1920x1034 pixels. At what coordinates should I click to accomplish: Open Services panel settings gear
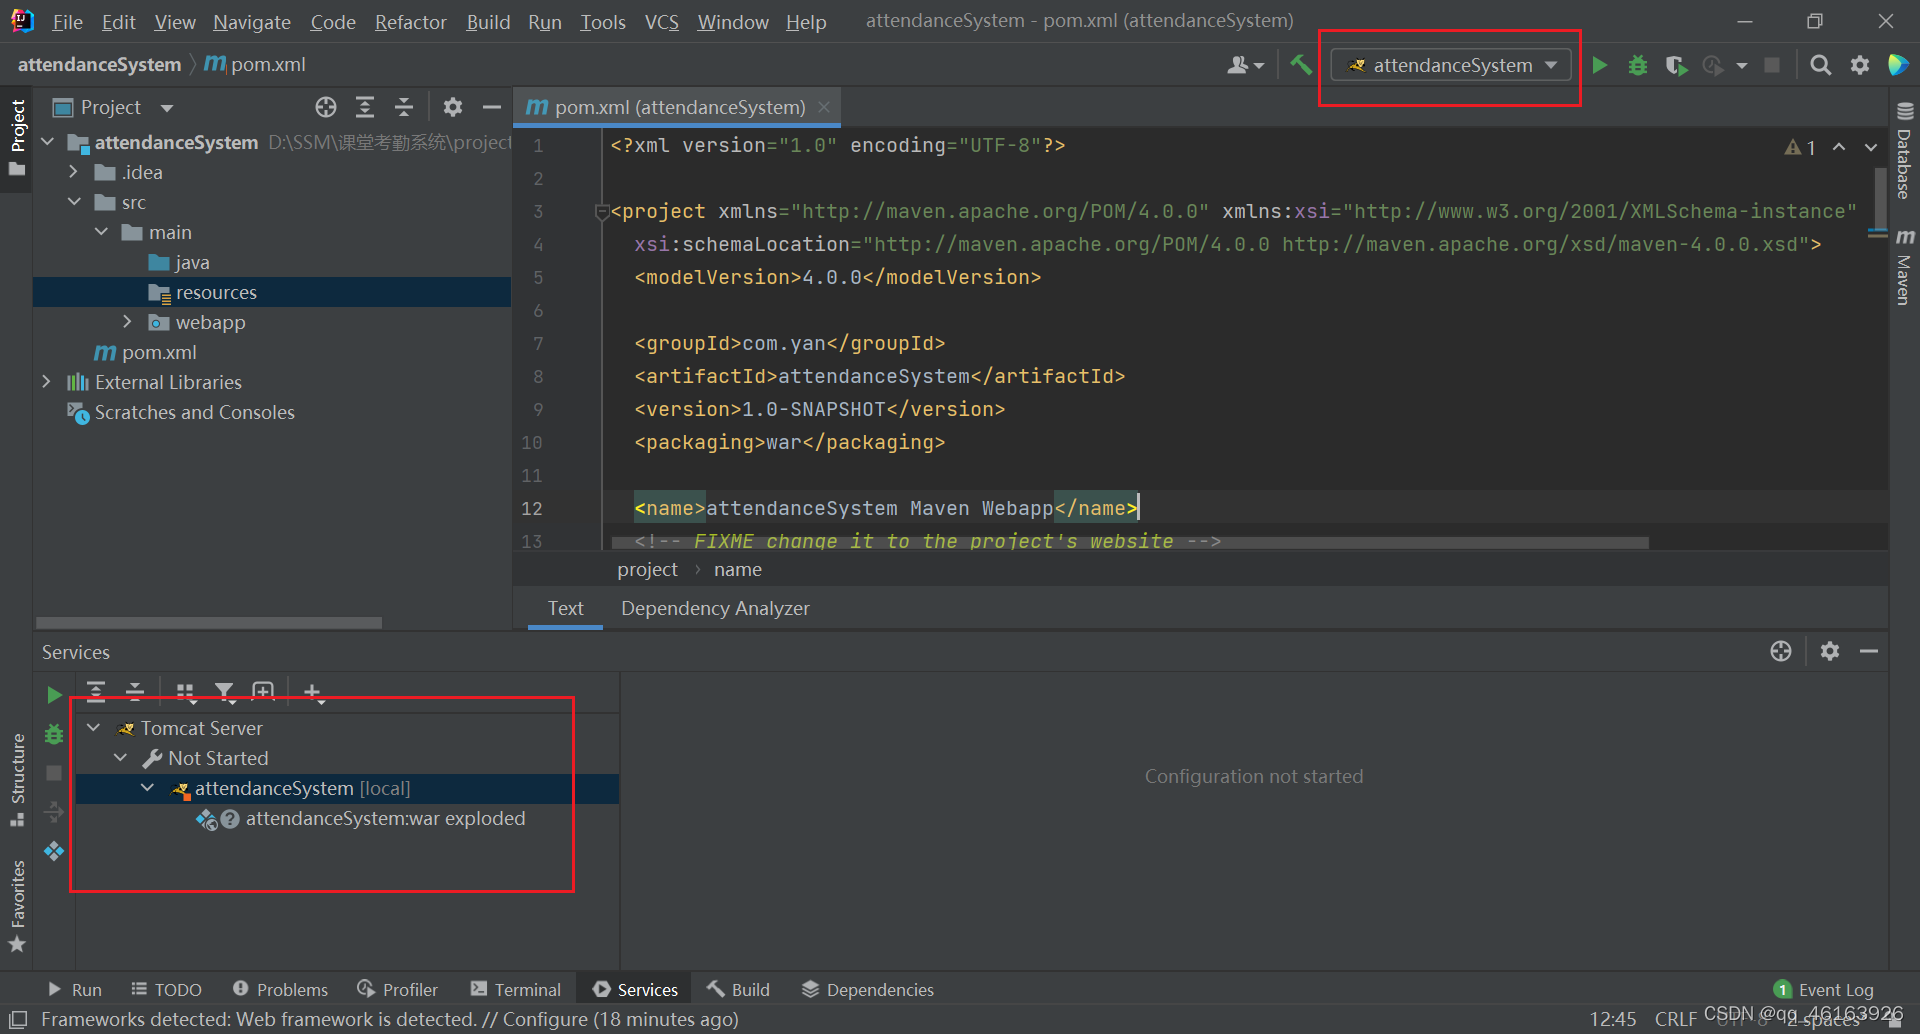1830,651
